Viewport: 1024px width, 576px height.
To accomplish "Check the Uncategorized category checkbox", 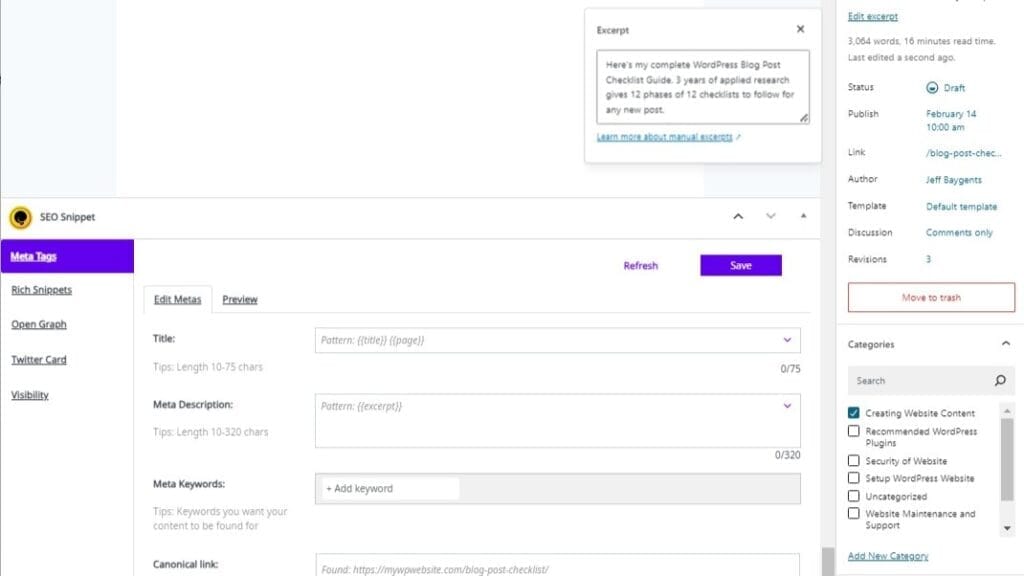I will pyautogui.click(x=853, y=496).
